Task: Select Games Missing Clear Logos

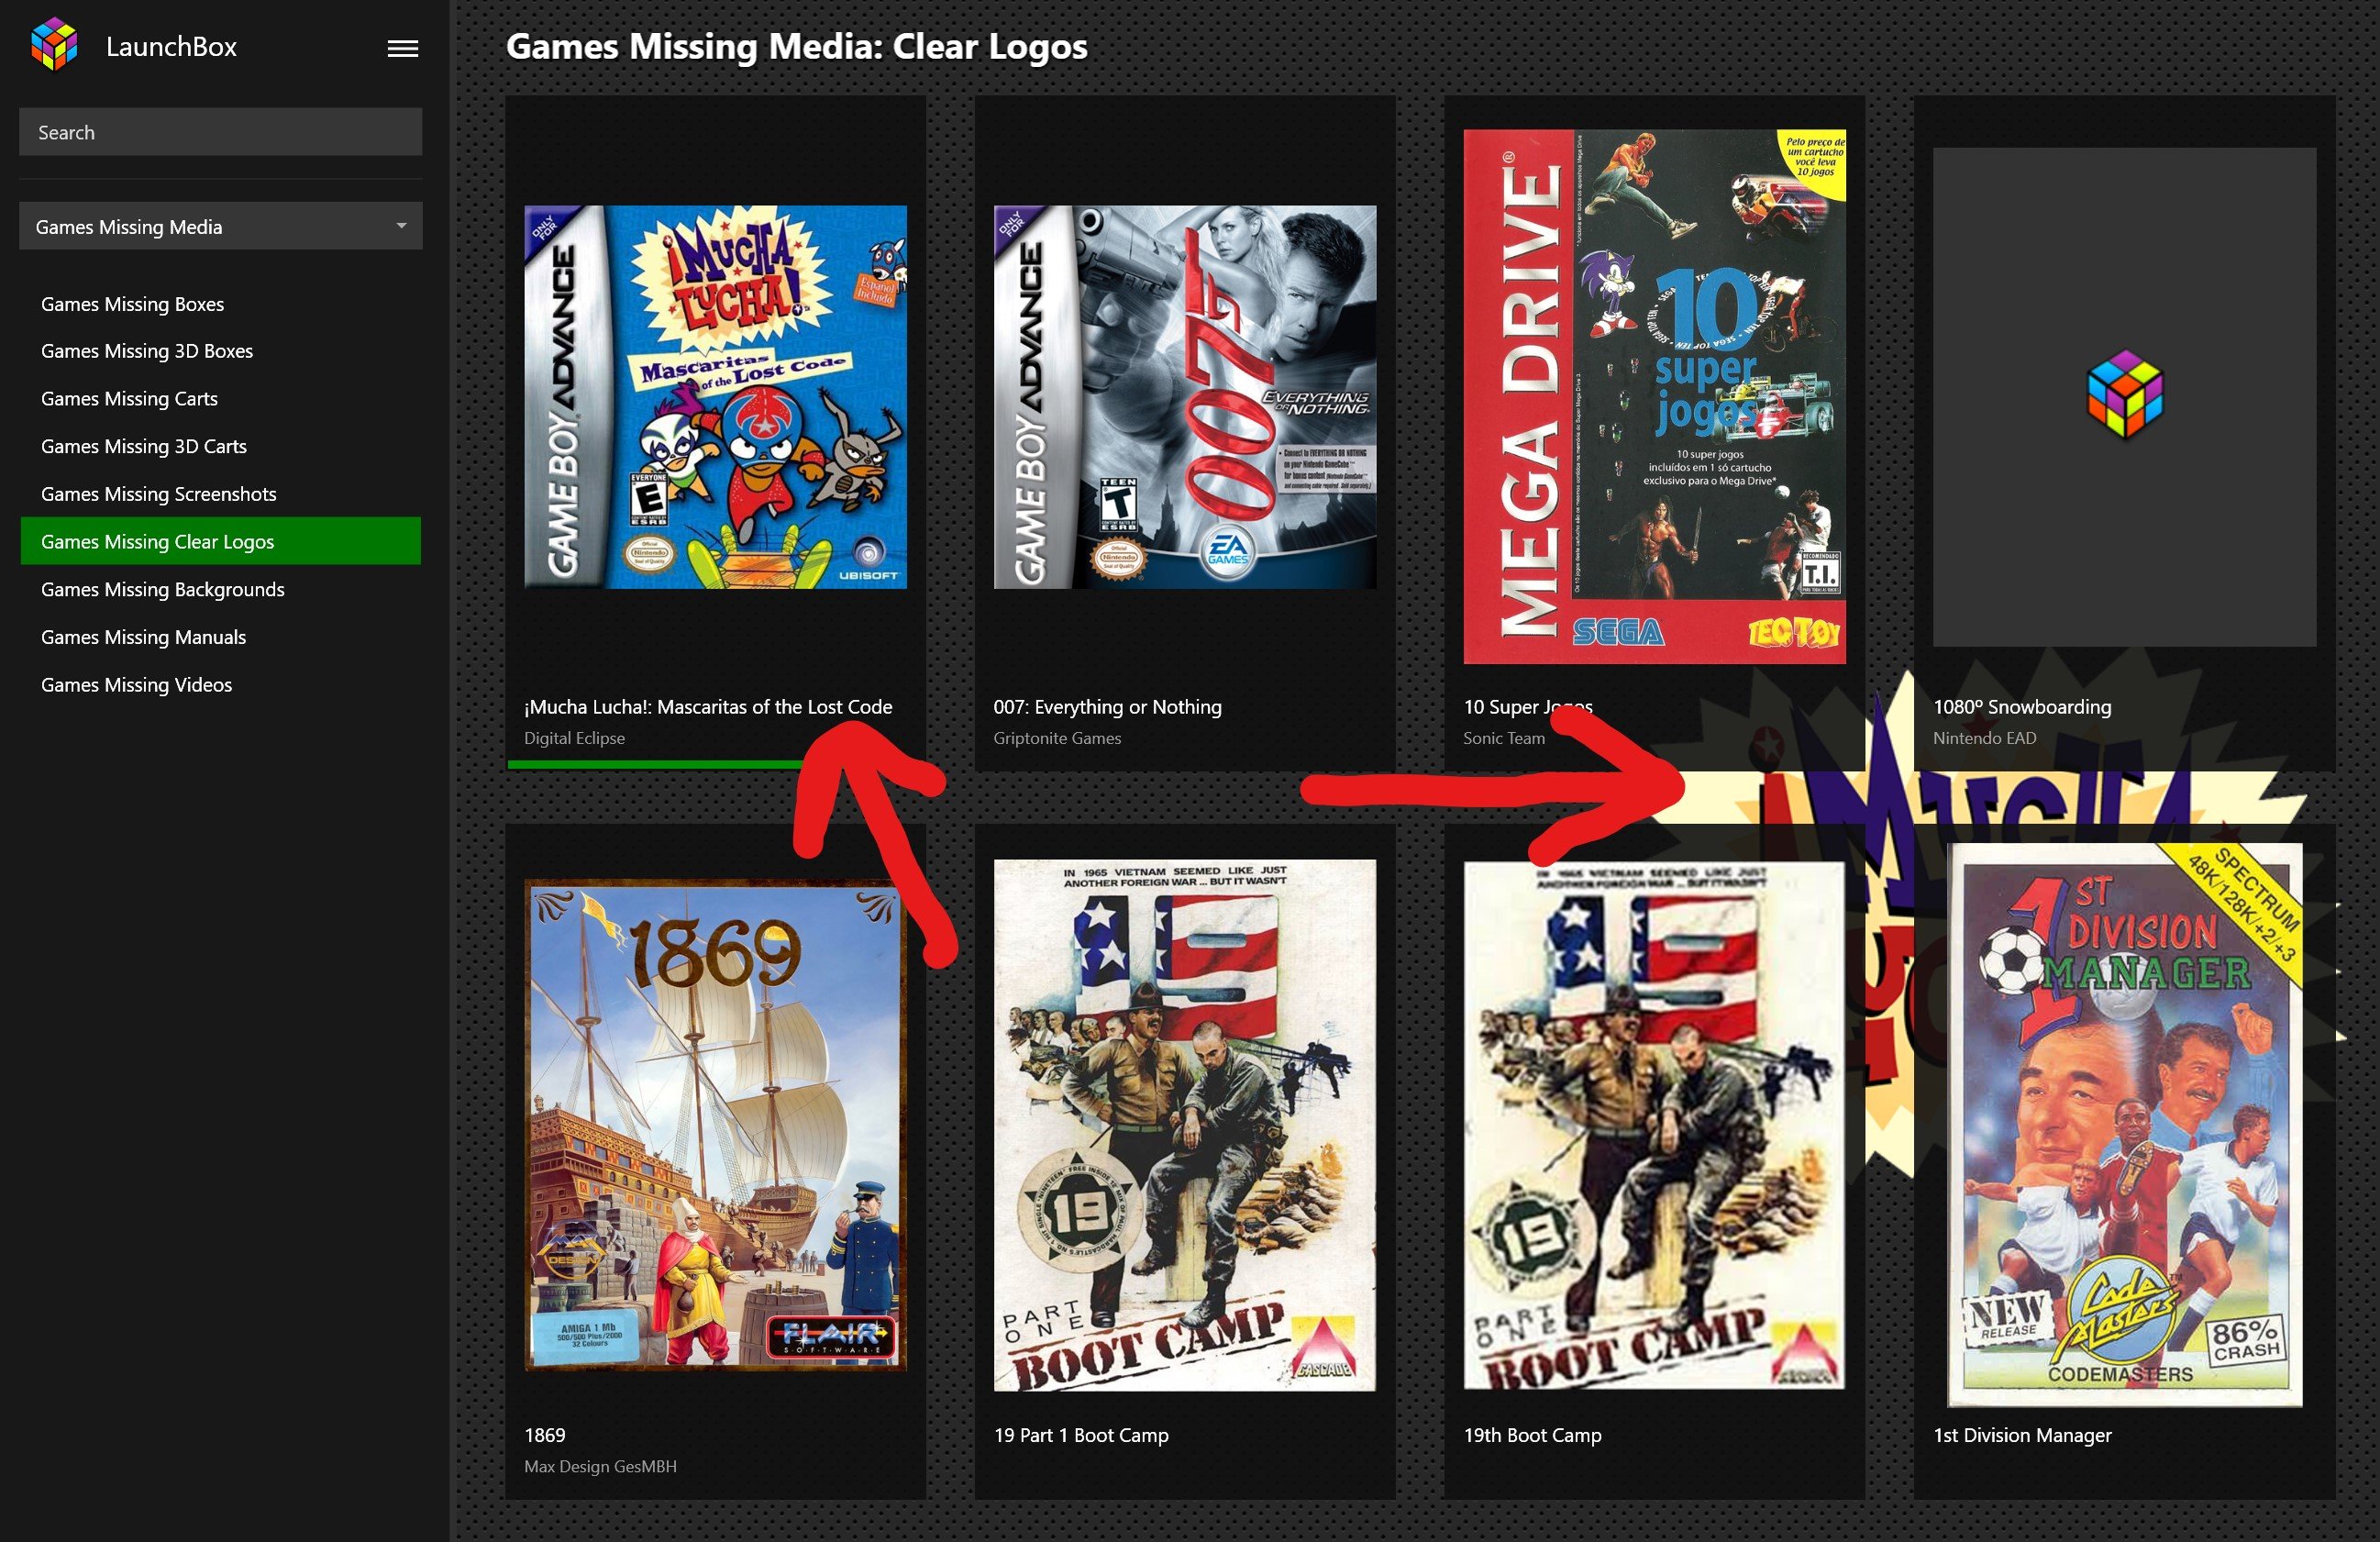Action: point(220,541)
